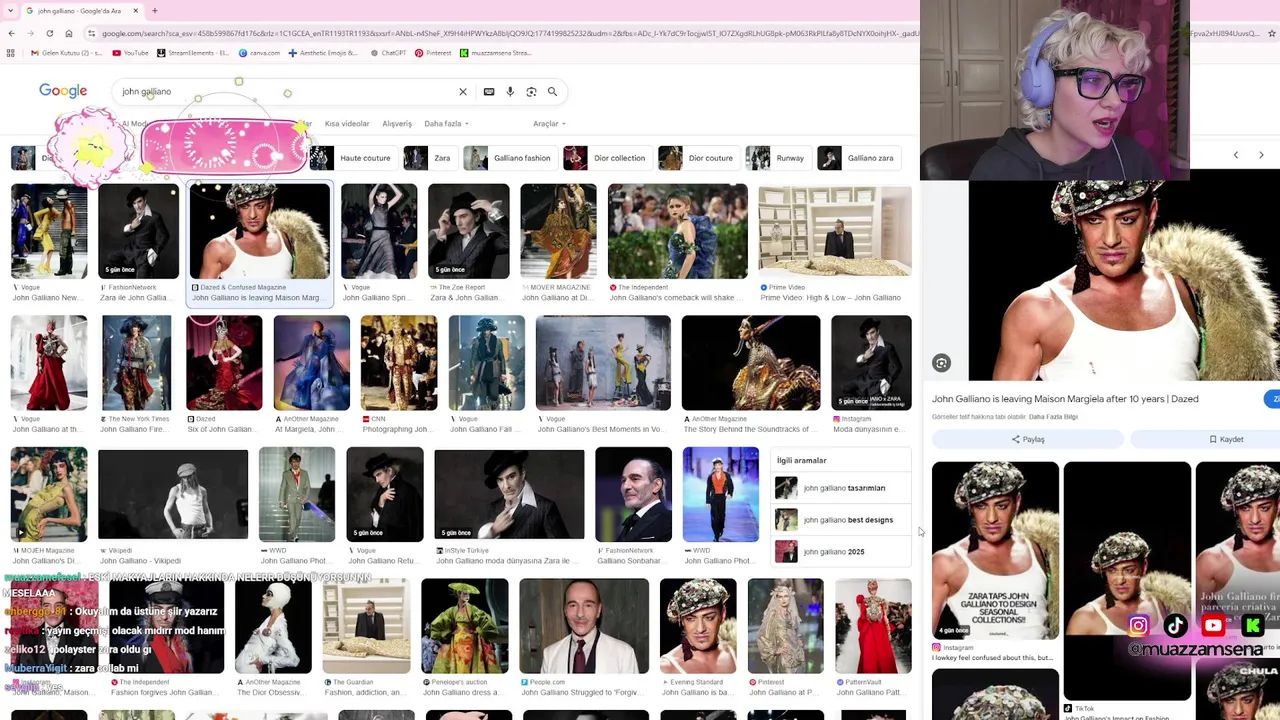The image size is (1280, 720).
Task: Switch to Alışveriş tab
Action: (397, 124)
